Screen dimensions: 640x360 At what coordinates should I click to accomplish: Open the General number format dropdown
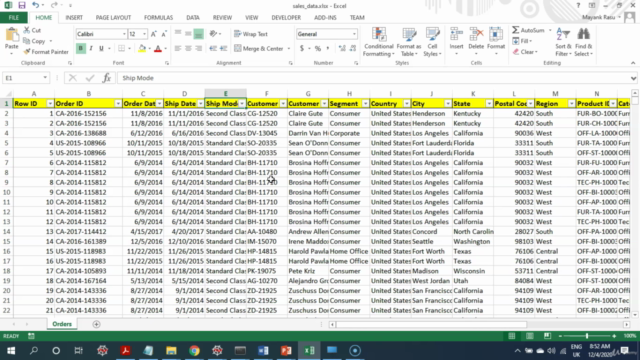point(354,34)
